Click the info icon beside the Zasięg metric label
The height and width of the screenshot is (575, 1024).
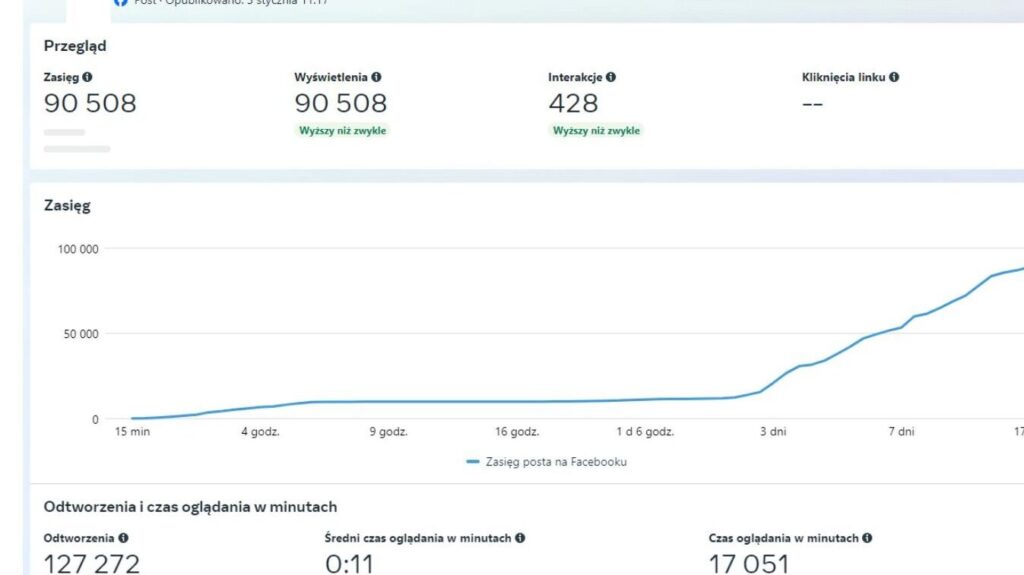coord(88,77)
